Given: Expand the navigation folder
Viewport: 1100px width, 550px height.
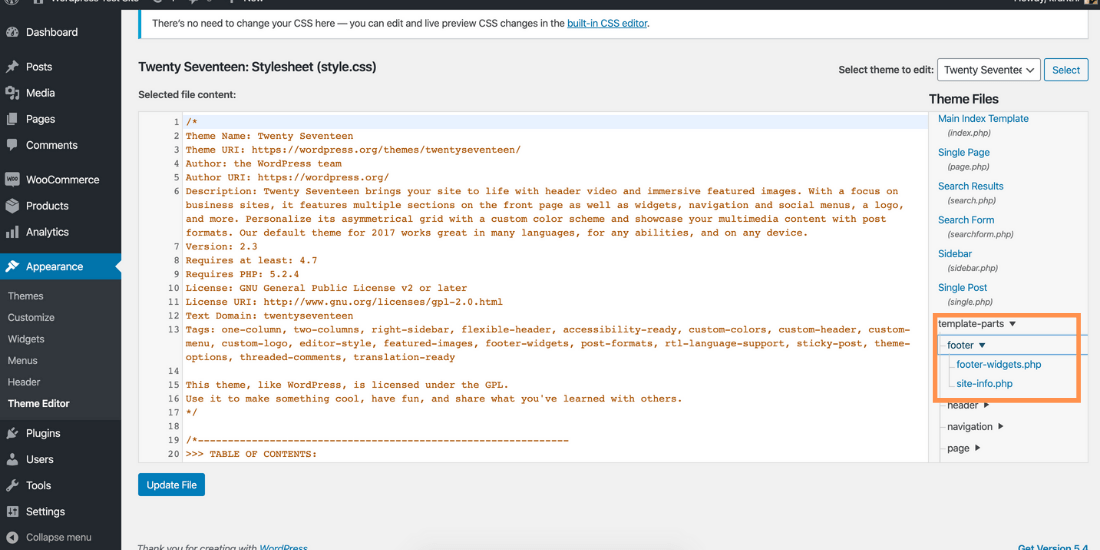Looking at the screenshot, I should (975, 427).
